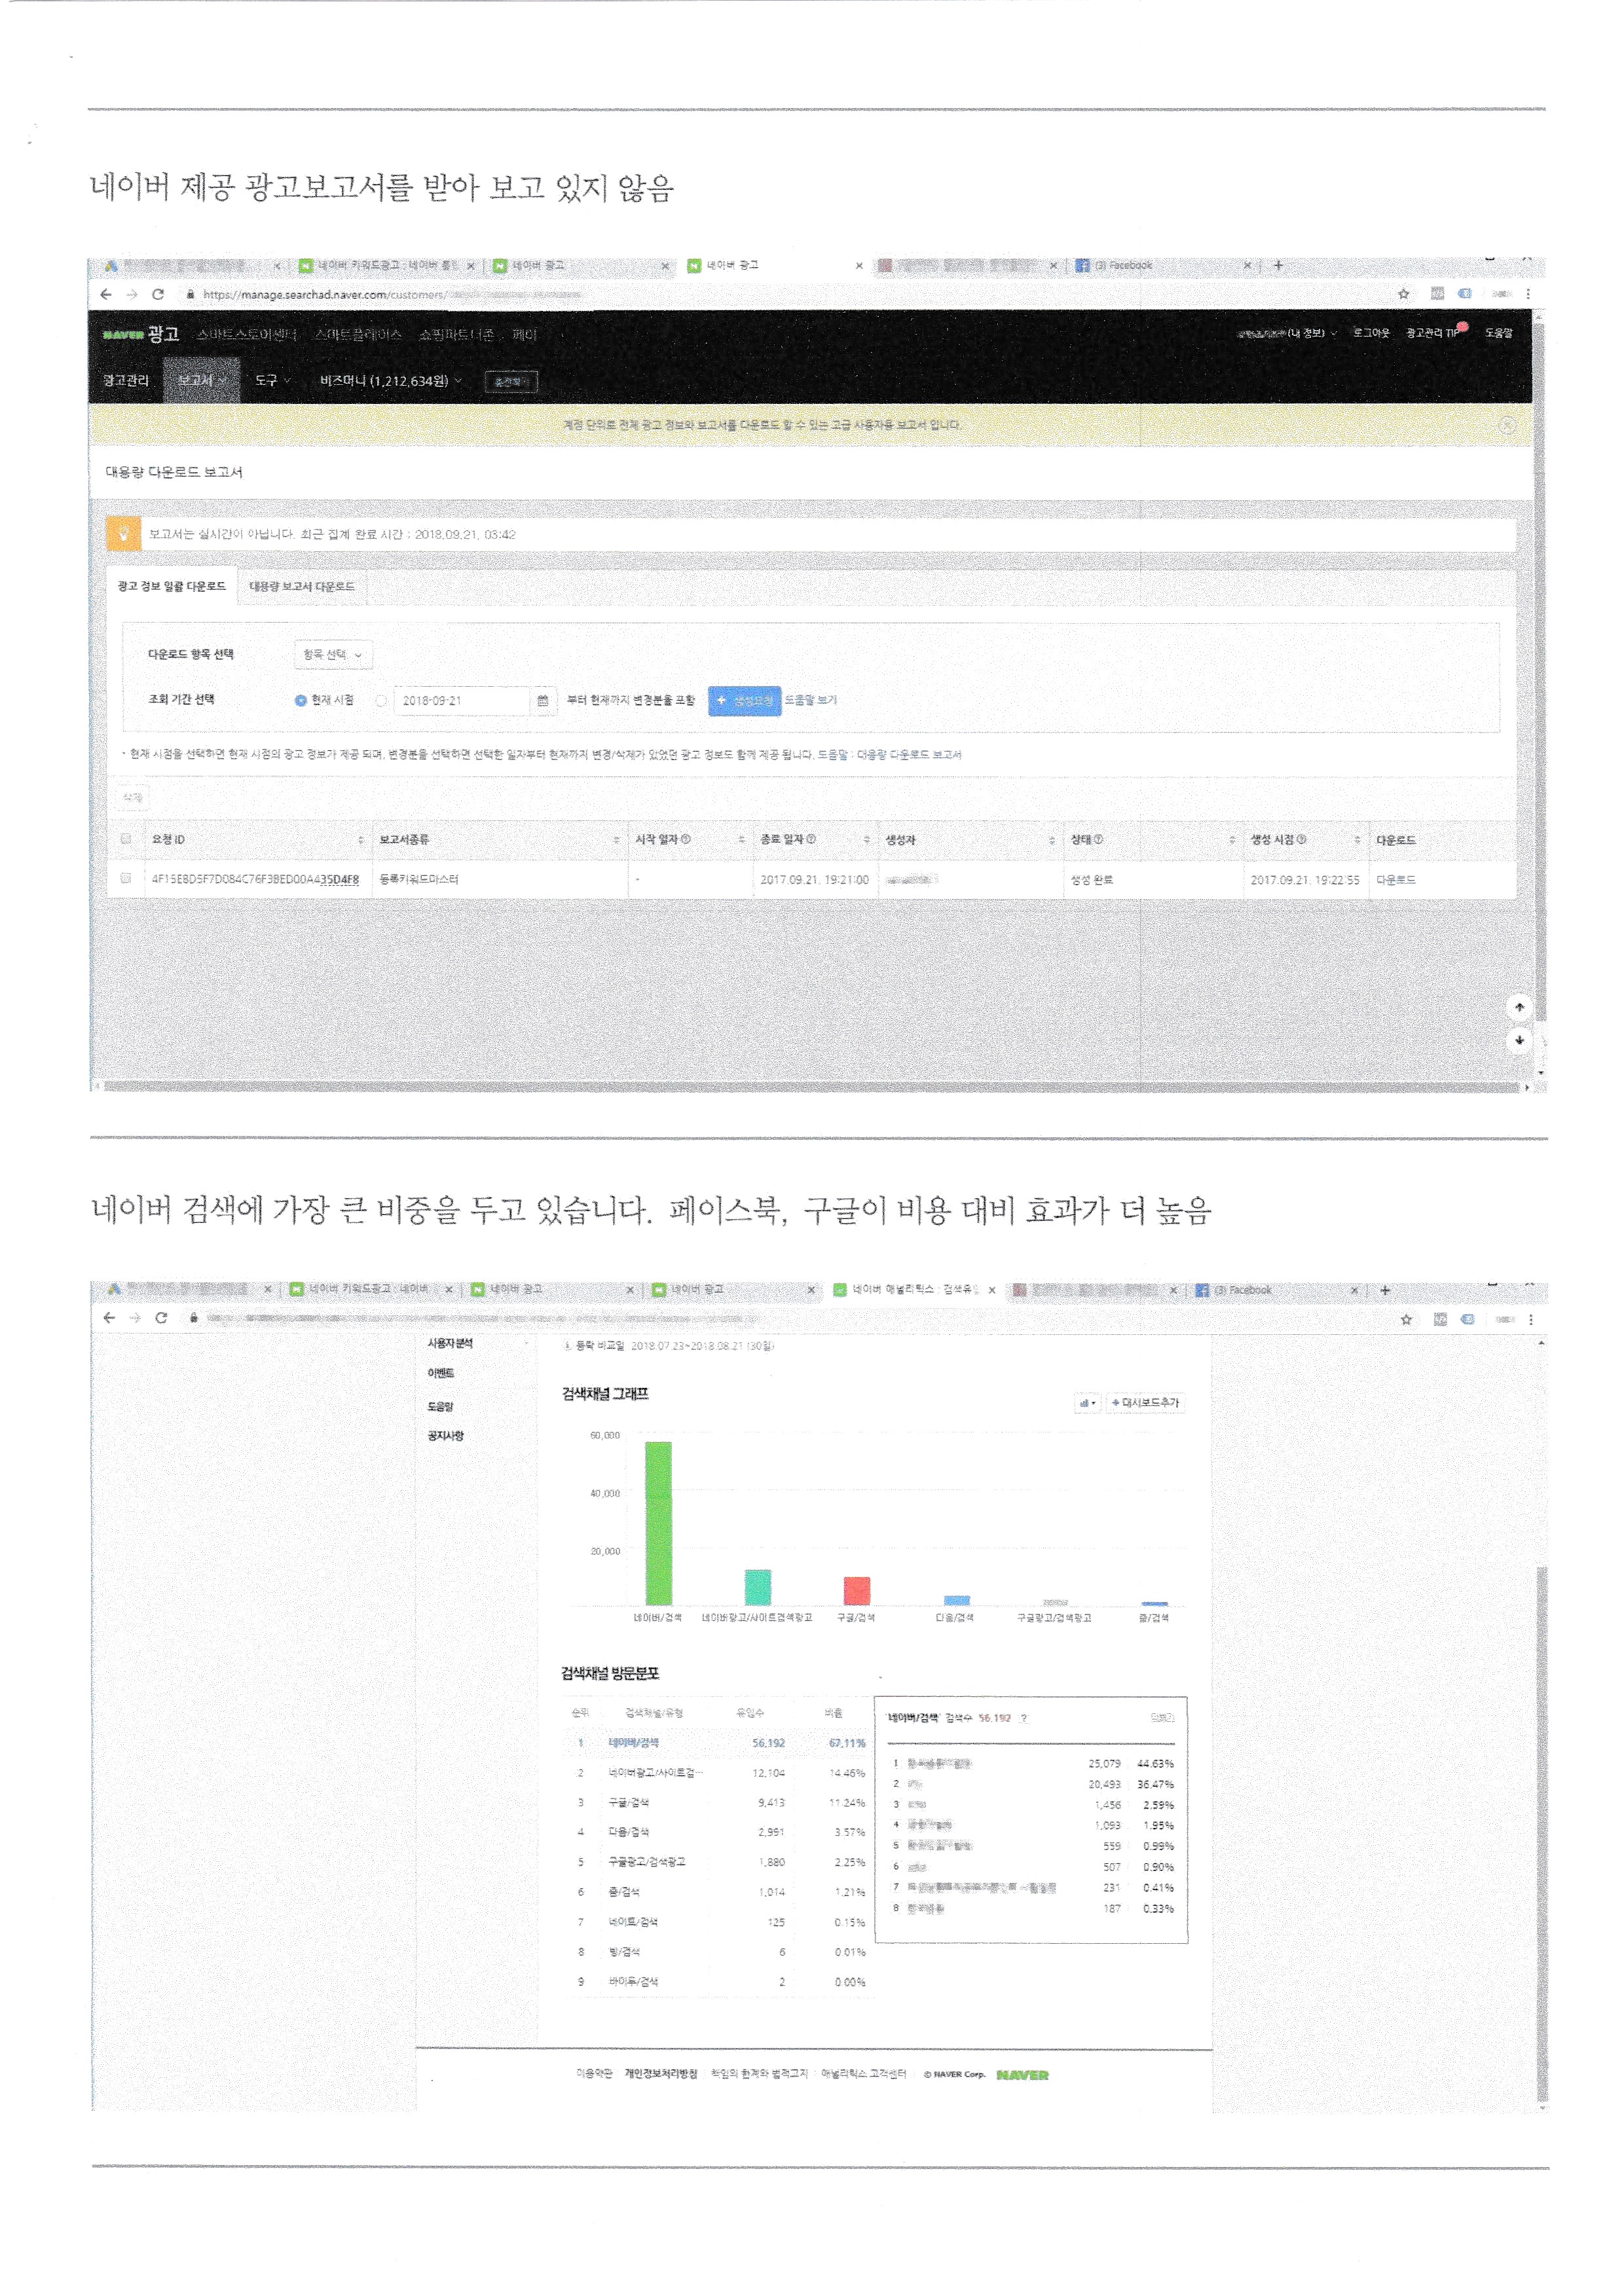Check the 등록키워드마스터 report row checkbox
Screen dimensions: 1624x2296
click(x=126, y=878)
